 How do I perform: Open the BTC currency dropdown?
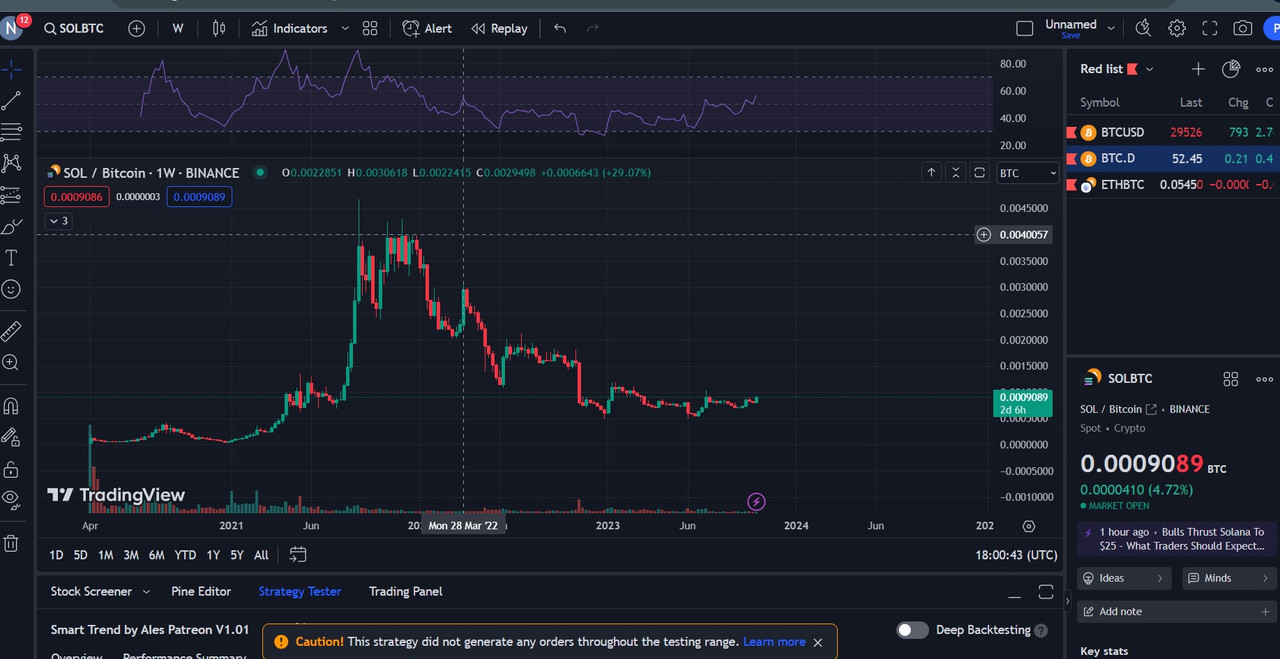click(1027, 173)
